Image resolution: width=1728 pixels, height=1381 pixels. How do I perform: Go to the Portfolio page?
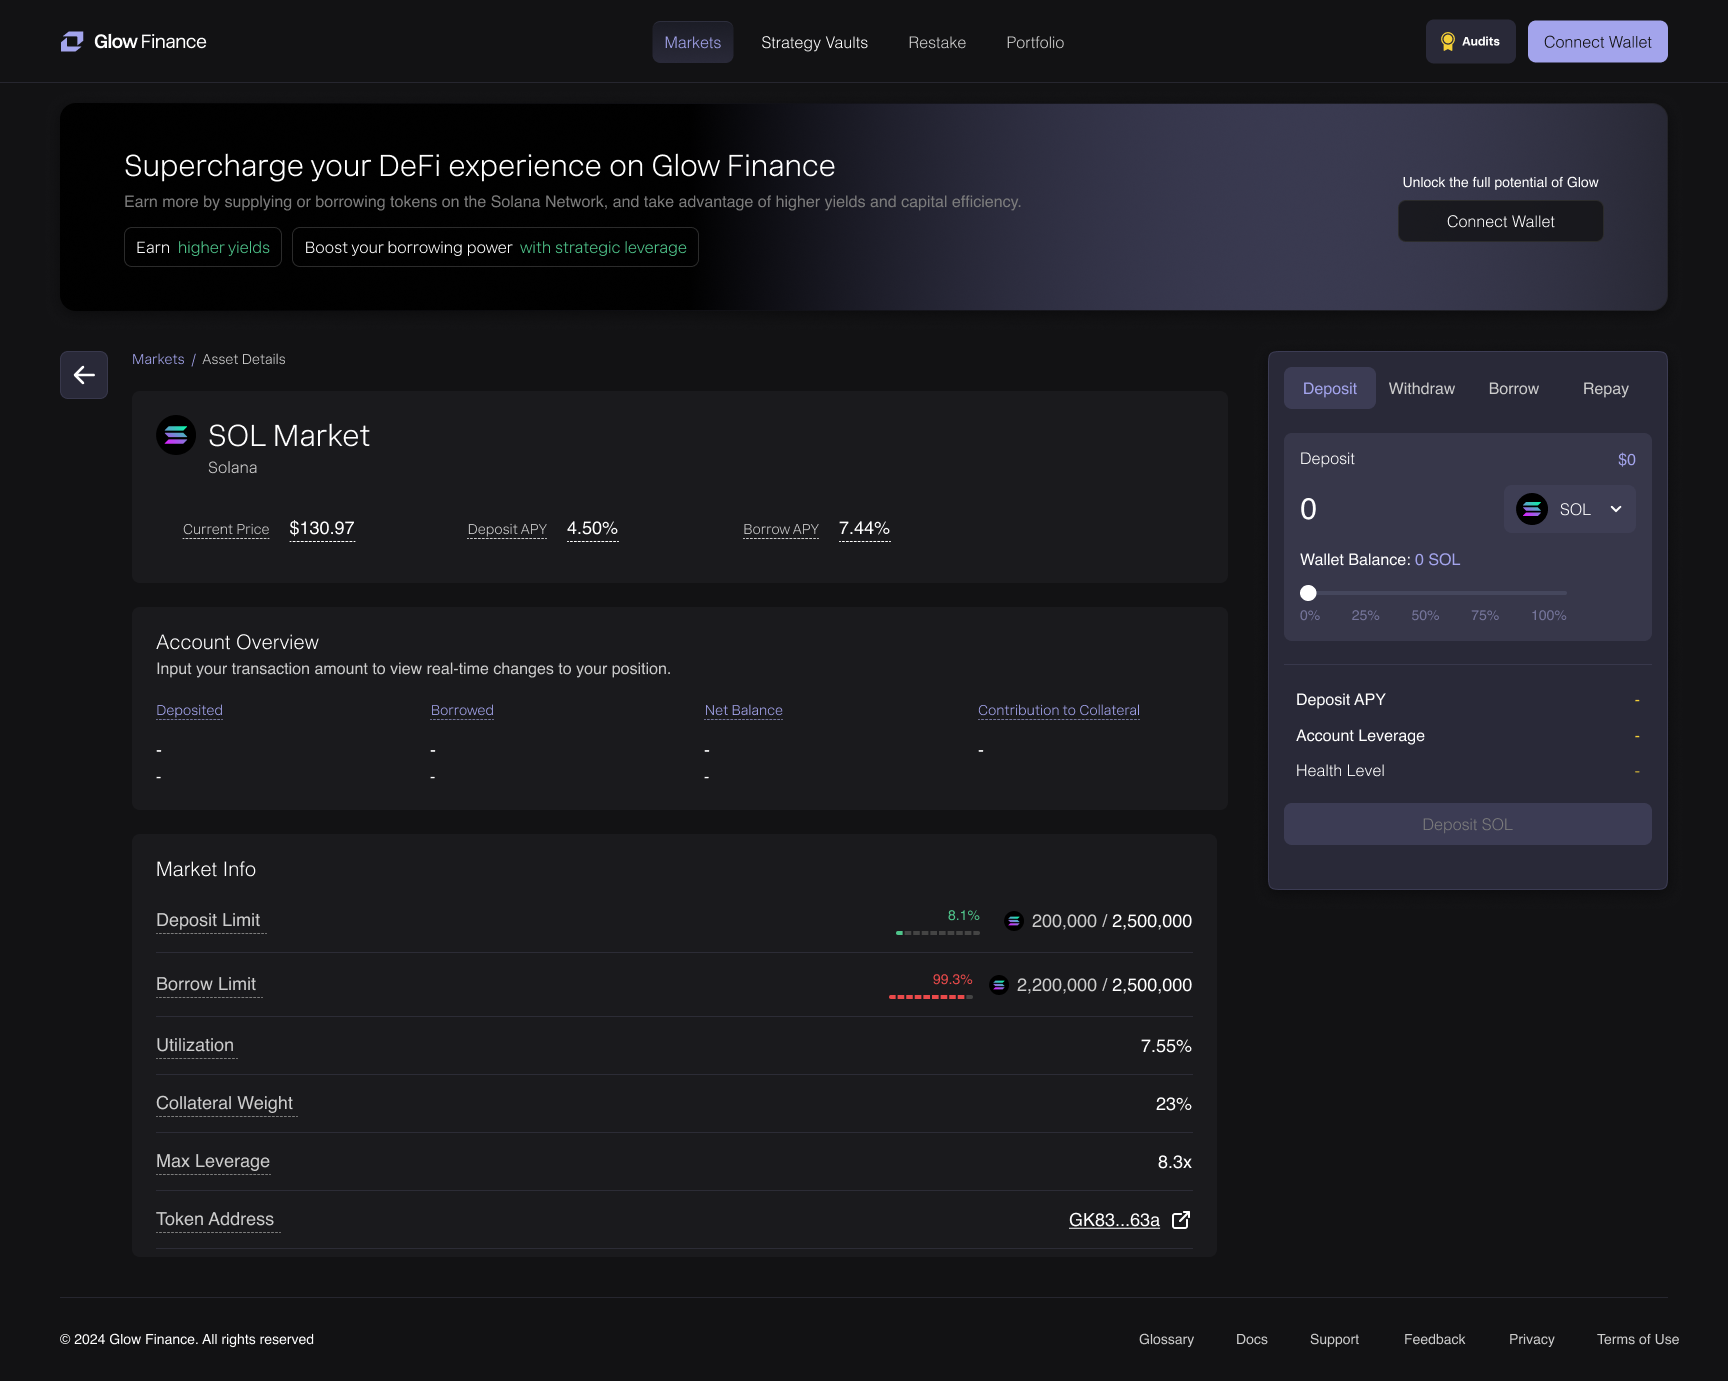point(1034,43)
